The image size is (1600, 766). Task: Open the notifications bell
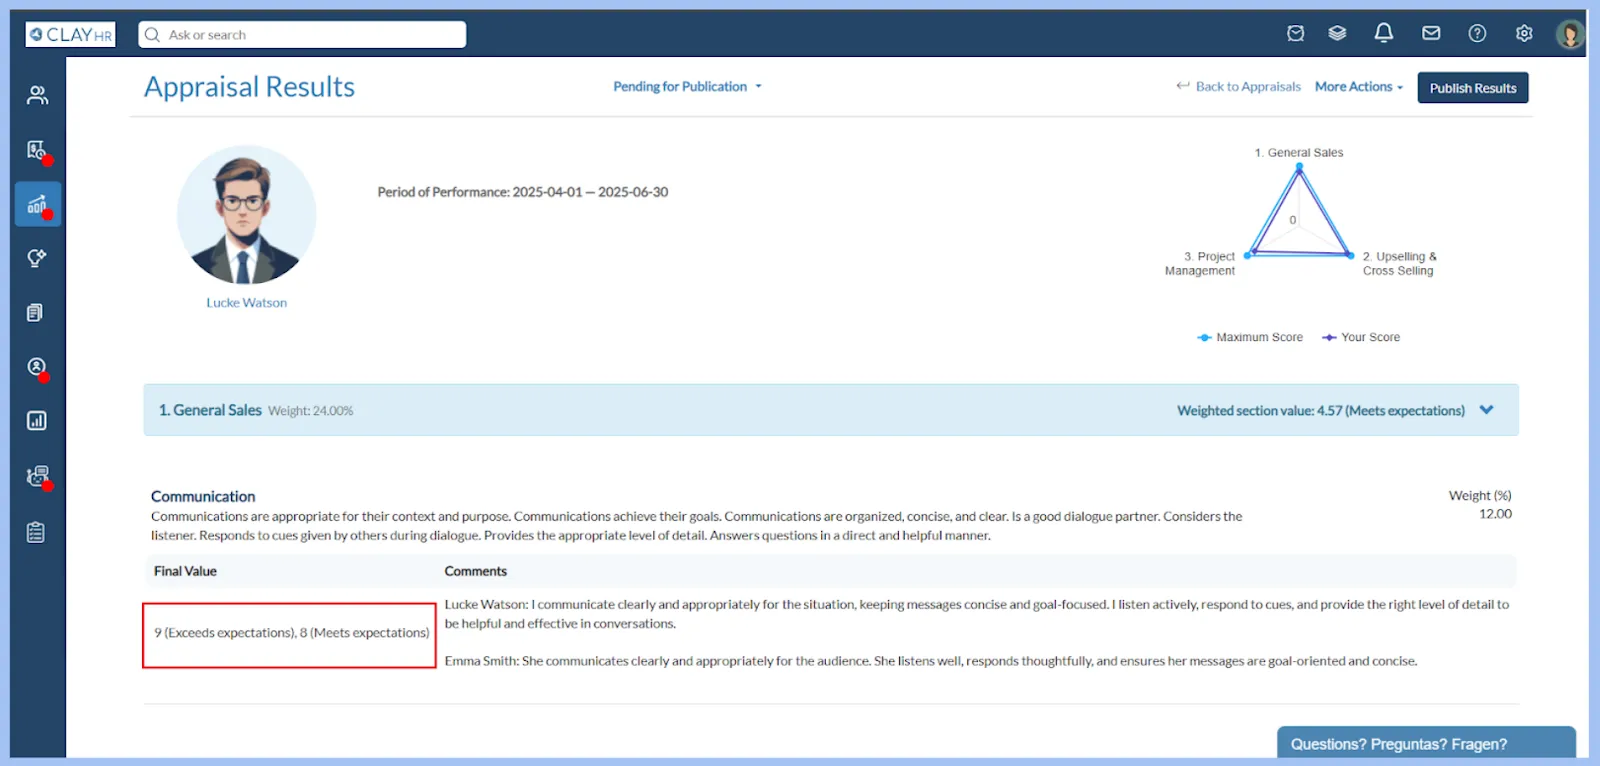tap(1384, 33)
